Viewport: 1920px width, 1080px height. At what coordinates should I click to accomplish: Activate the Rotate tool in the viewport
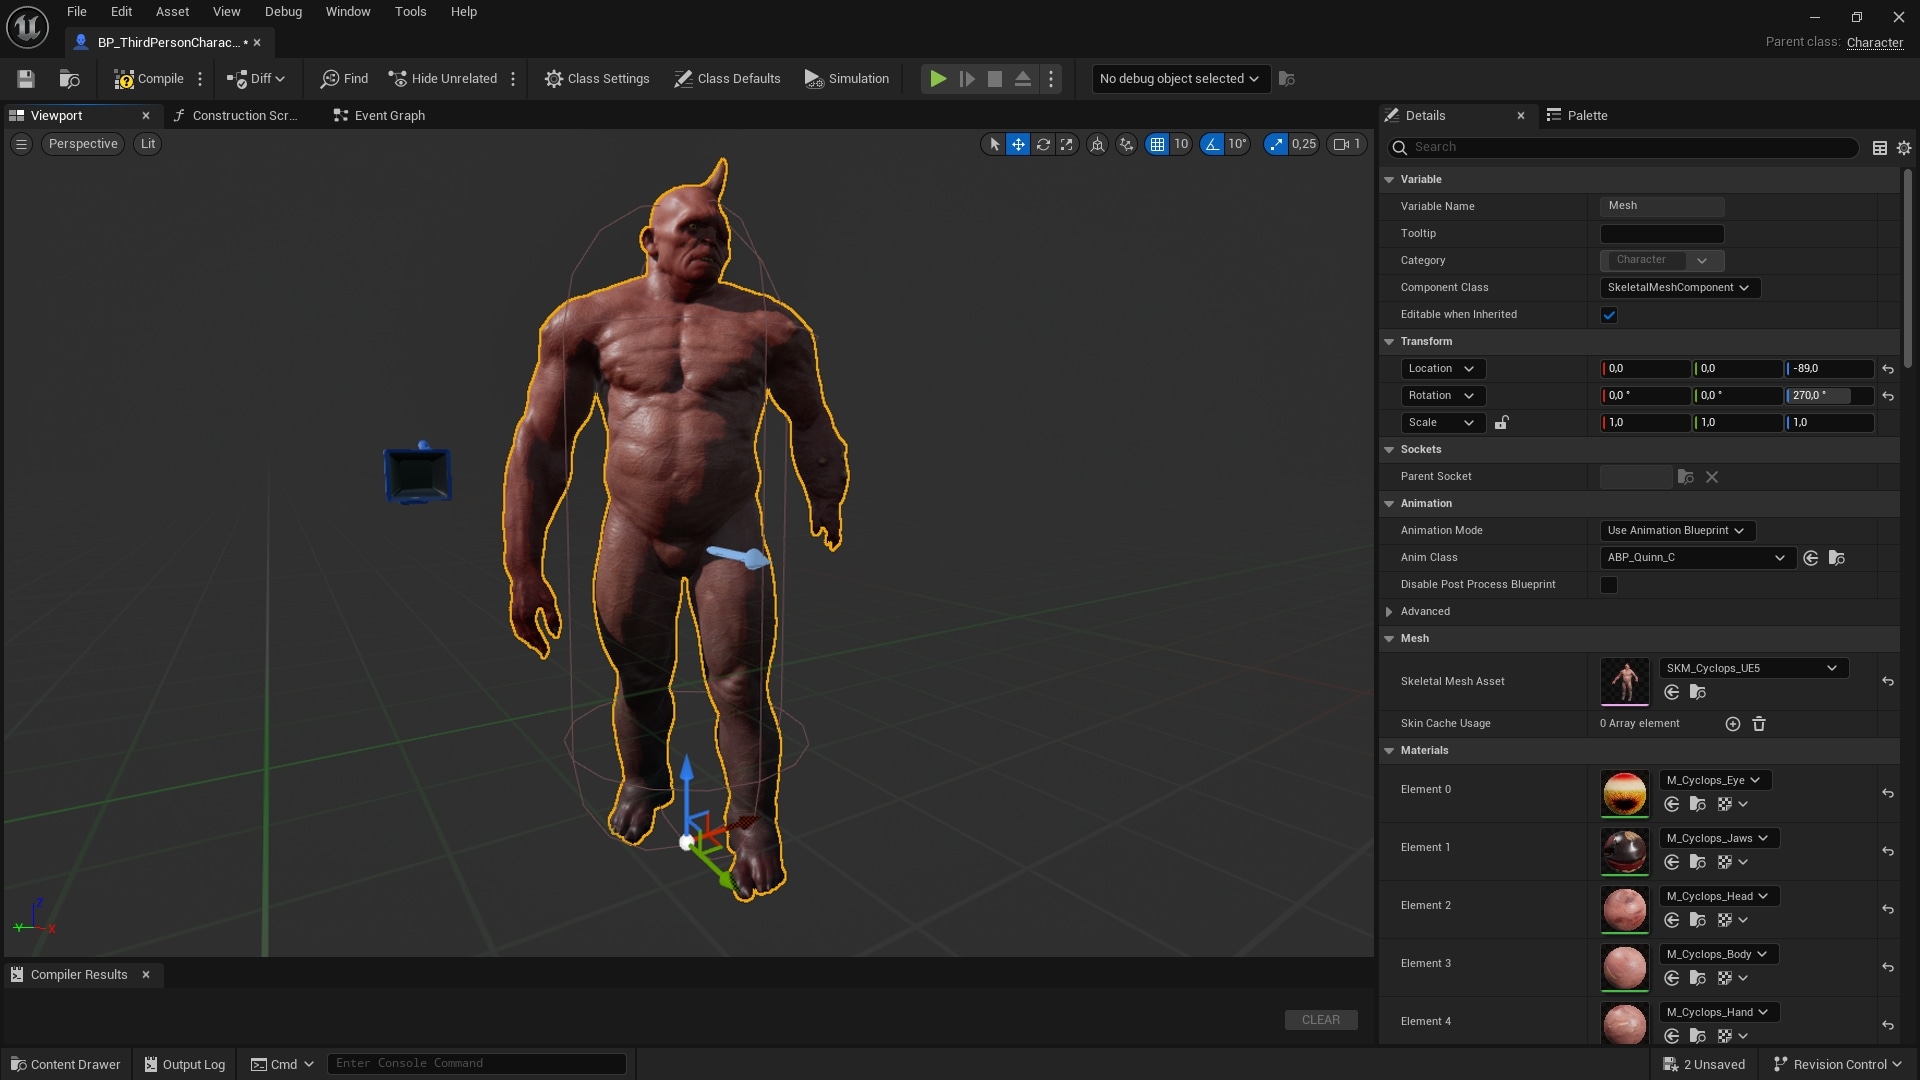coord(1043,144)
